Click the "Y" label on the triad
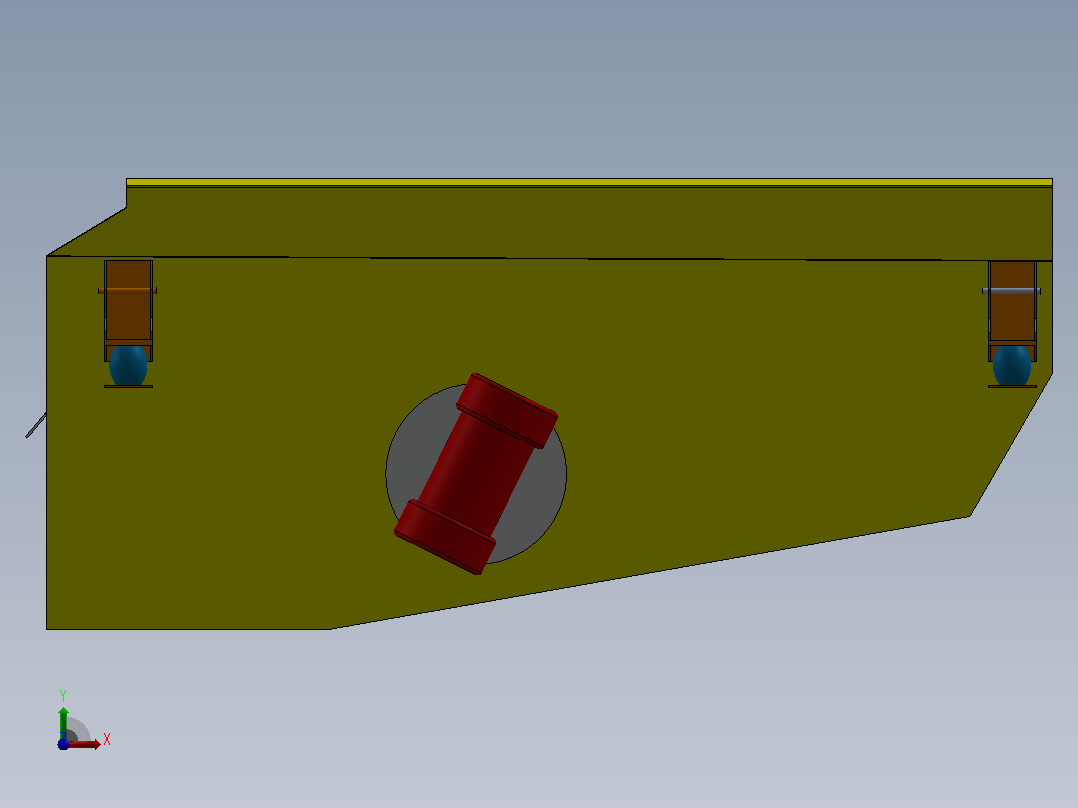 point(63,696)
